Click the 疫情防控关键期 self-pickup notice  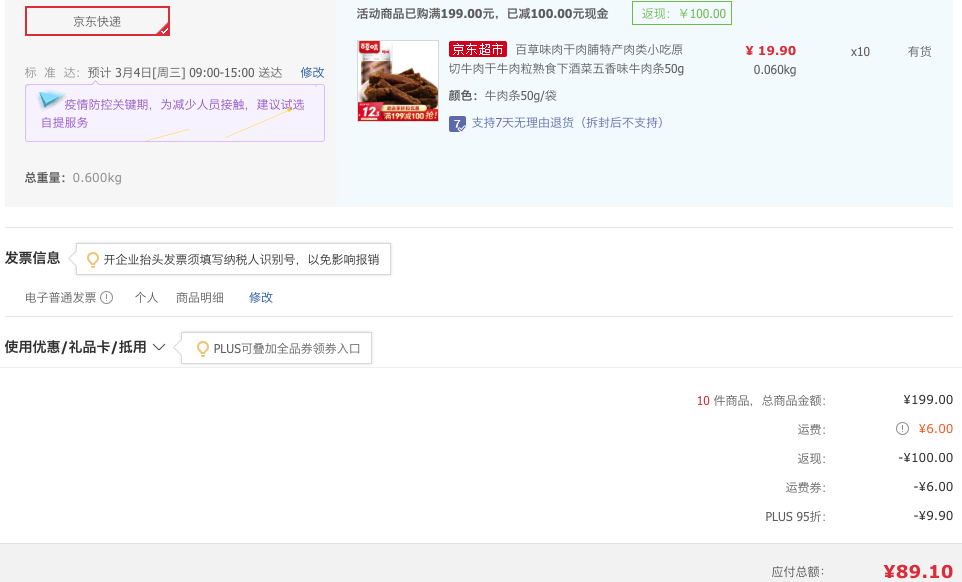click(x=175, y=113)
